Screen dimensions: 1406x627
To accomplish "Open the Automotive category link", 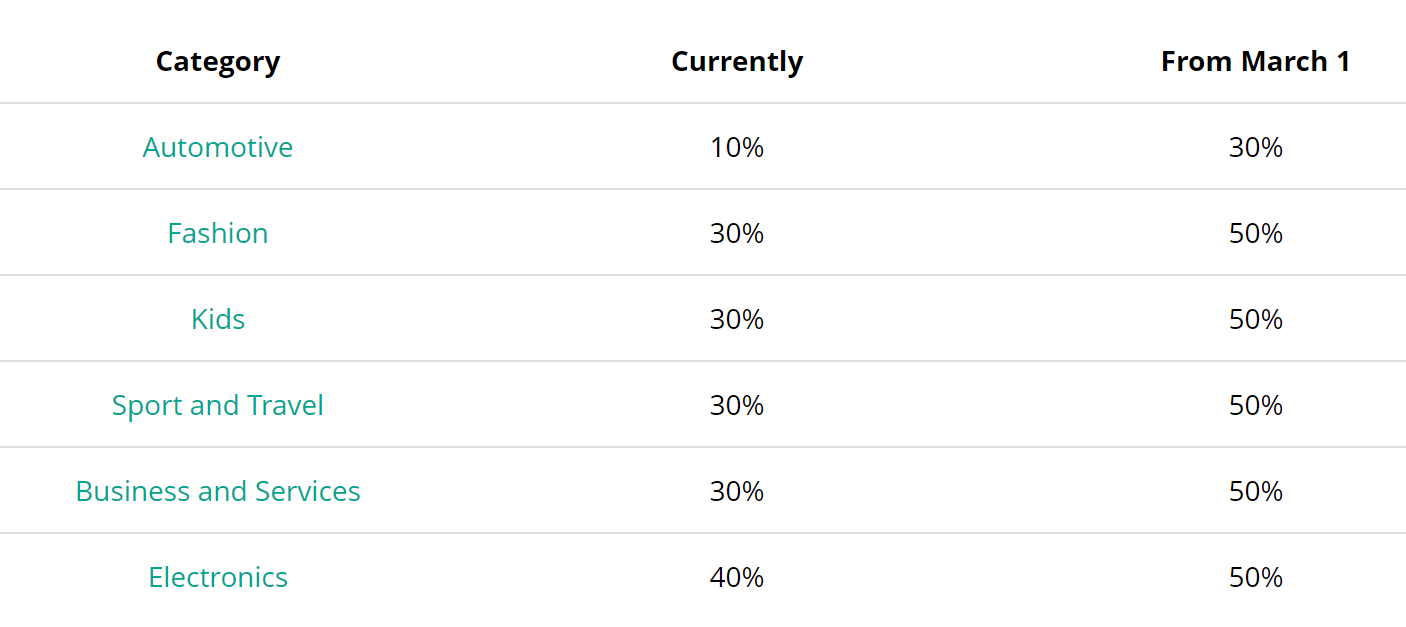I will pyautogui.click(x=218, y=147).
